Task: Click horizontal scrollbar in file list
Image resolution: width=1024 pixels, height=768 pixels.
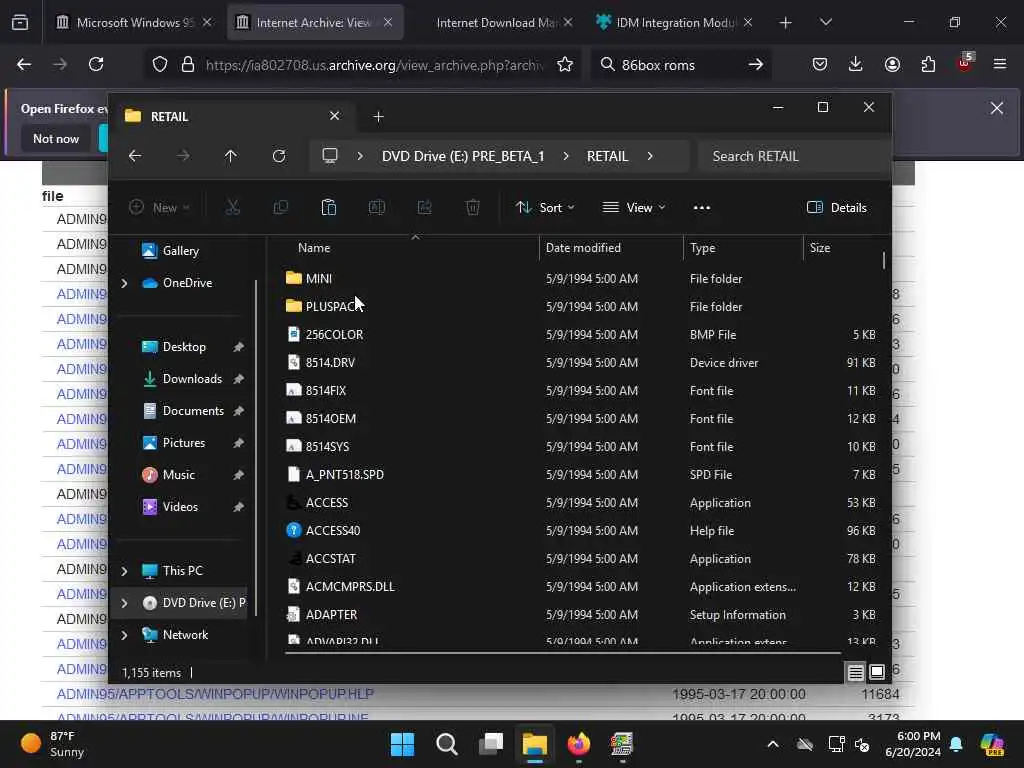Action: (563, 652)
